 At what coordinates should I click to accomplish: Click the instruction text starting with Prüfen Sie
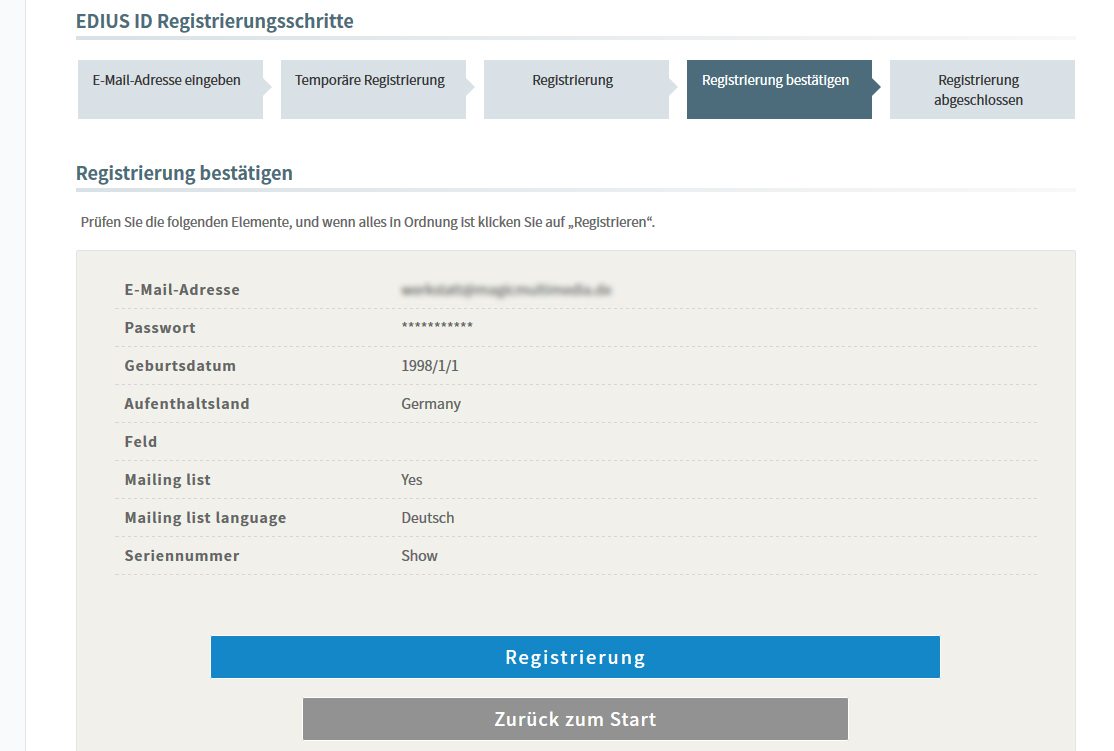point(367,222)
